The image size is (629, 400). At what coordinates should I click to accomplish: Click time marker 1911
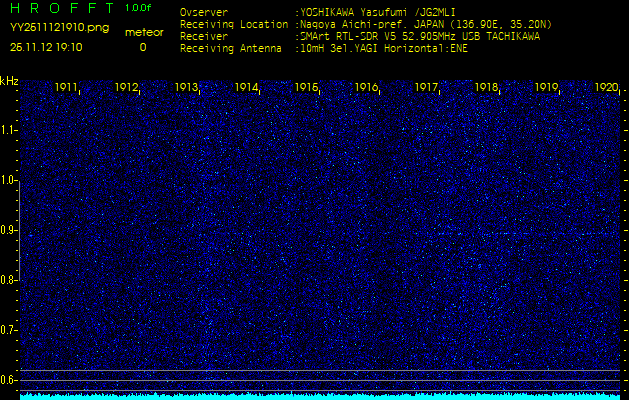point(66,87)
